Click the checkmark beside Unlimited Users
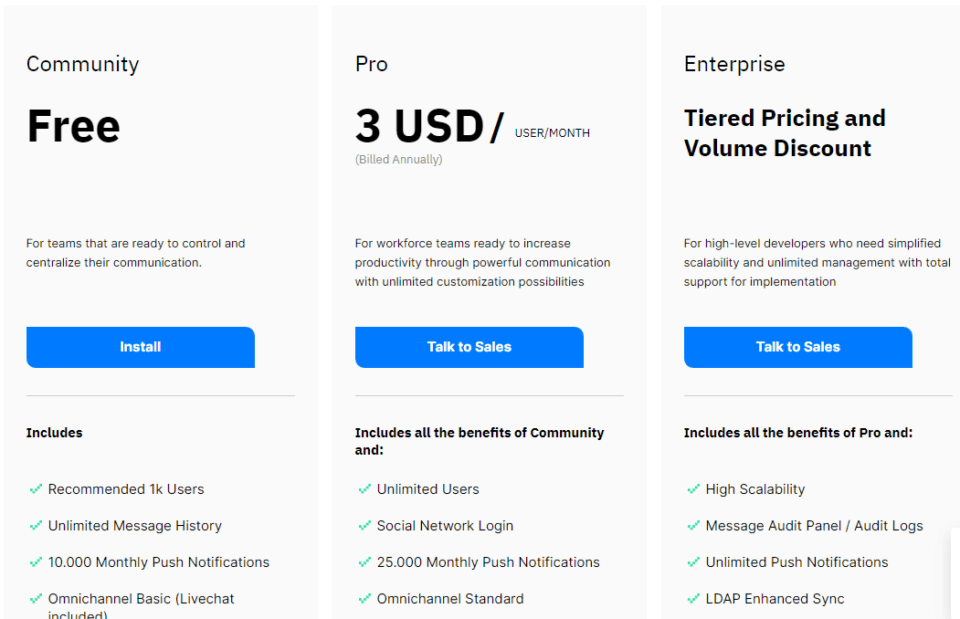Viewport: 960px width, 619px height. [365, 489]
